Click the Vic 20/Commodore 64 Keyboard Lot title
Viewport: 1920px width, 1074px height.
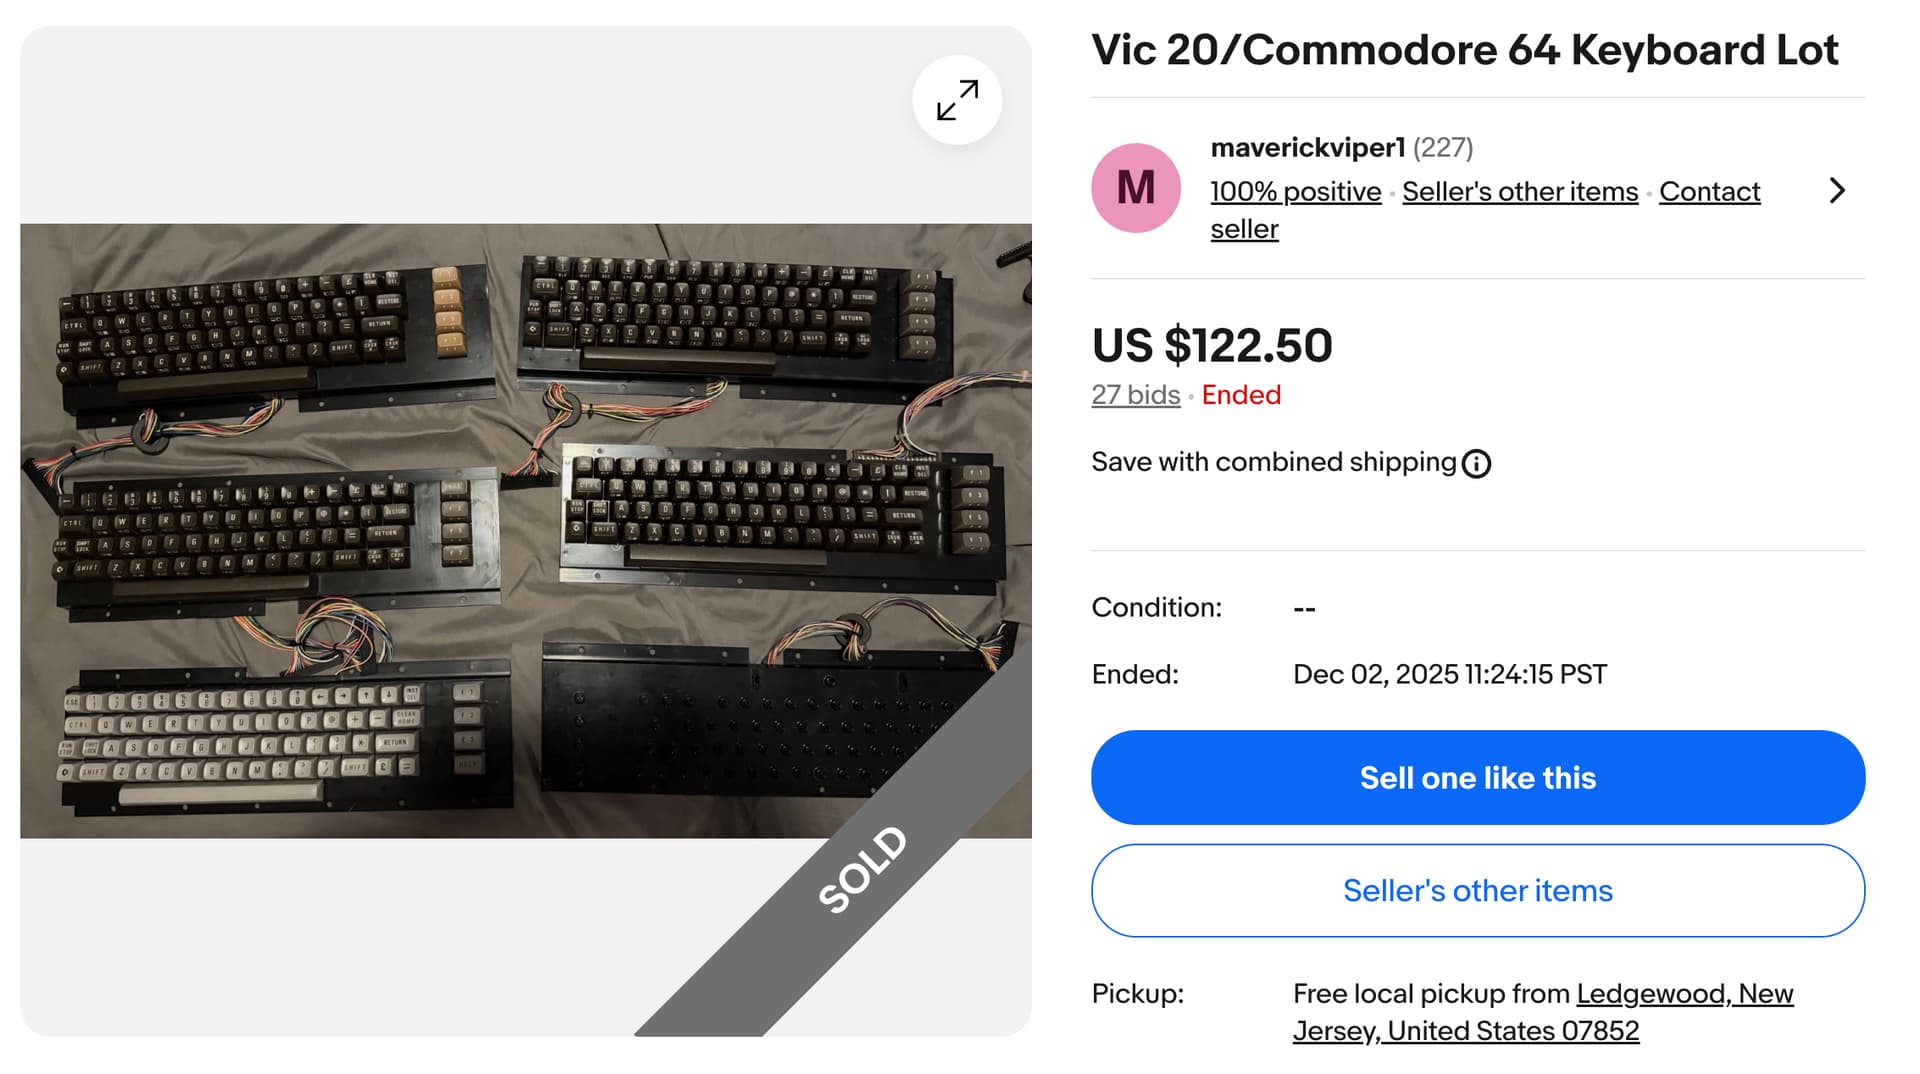point(1464,50)
